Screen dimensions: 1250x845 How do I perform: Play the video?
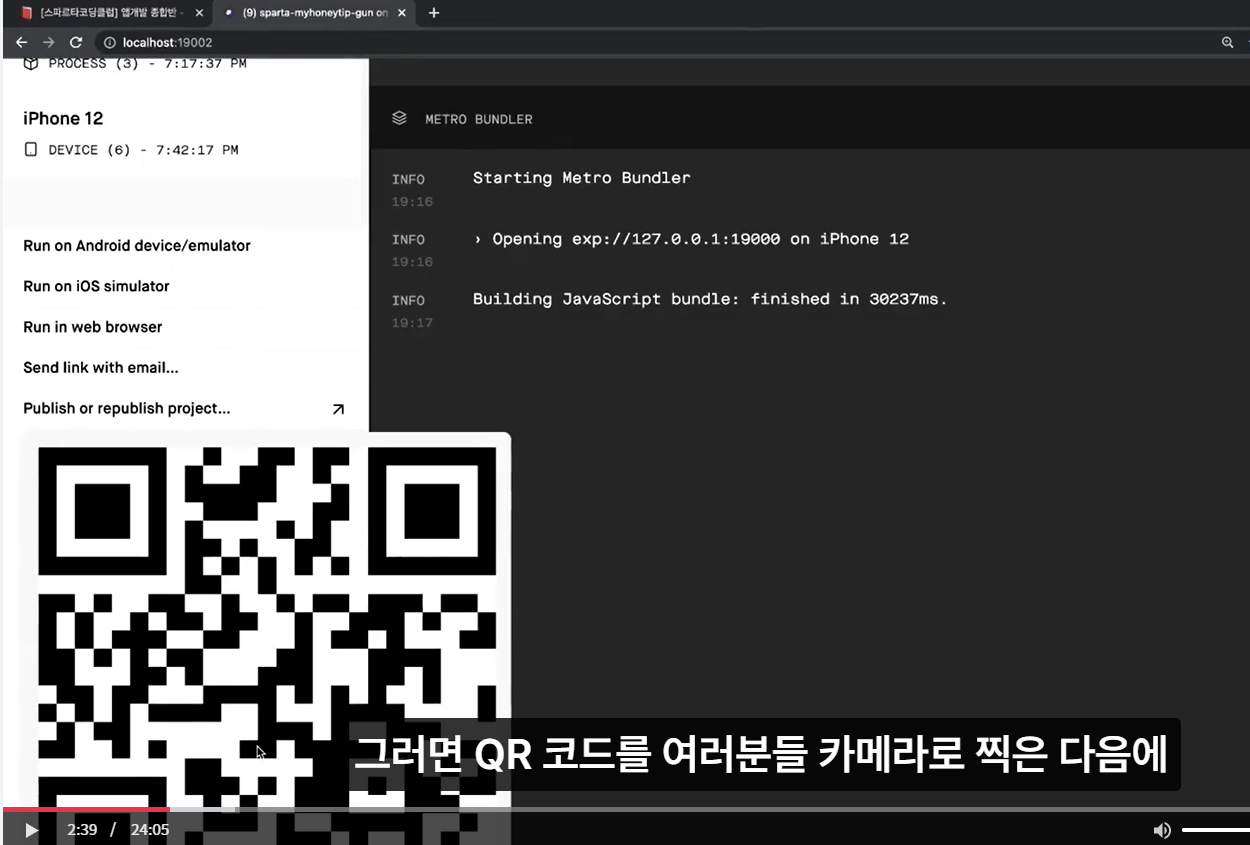click(31, 830)
